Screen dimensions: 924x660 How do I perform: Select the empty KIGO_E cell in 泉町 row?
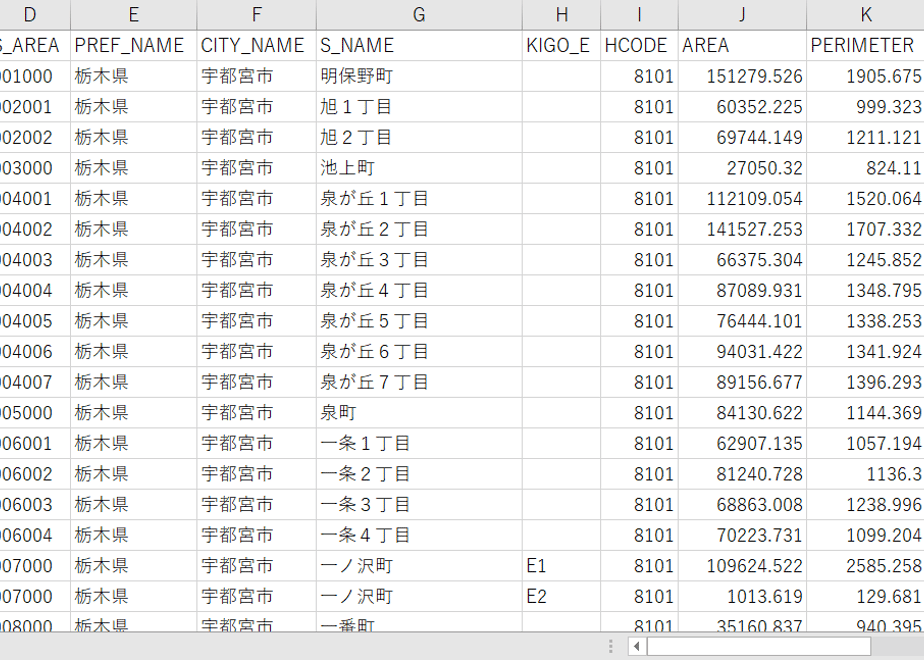[562, 413]
